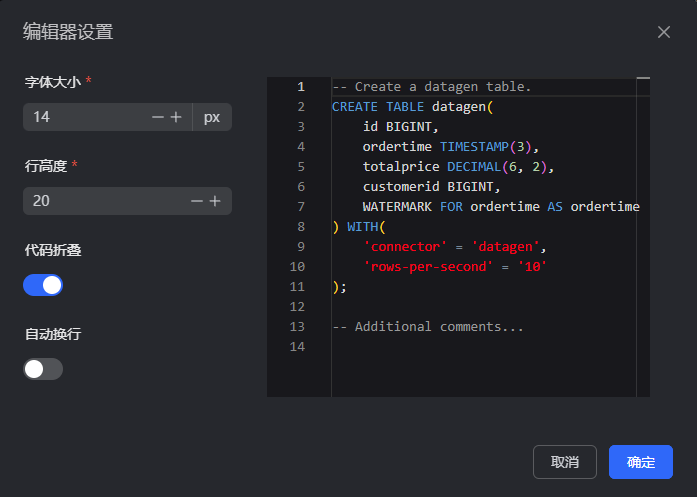The width and height of the screenshot is (697, 497).
Task: Click line number 8 in the gutter
Action: (300, 227)
